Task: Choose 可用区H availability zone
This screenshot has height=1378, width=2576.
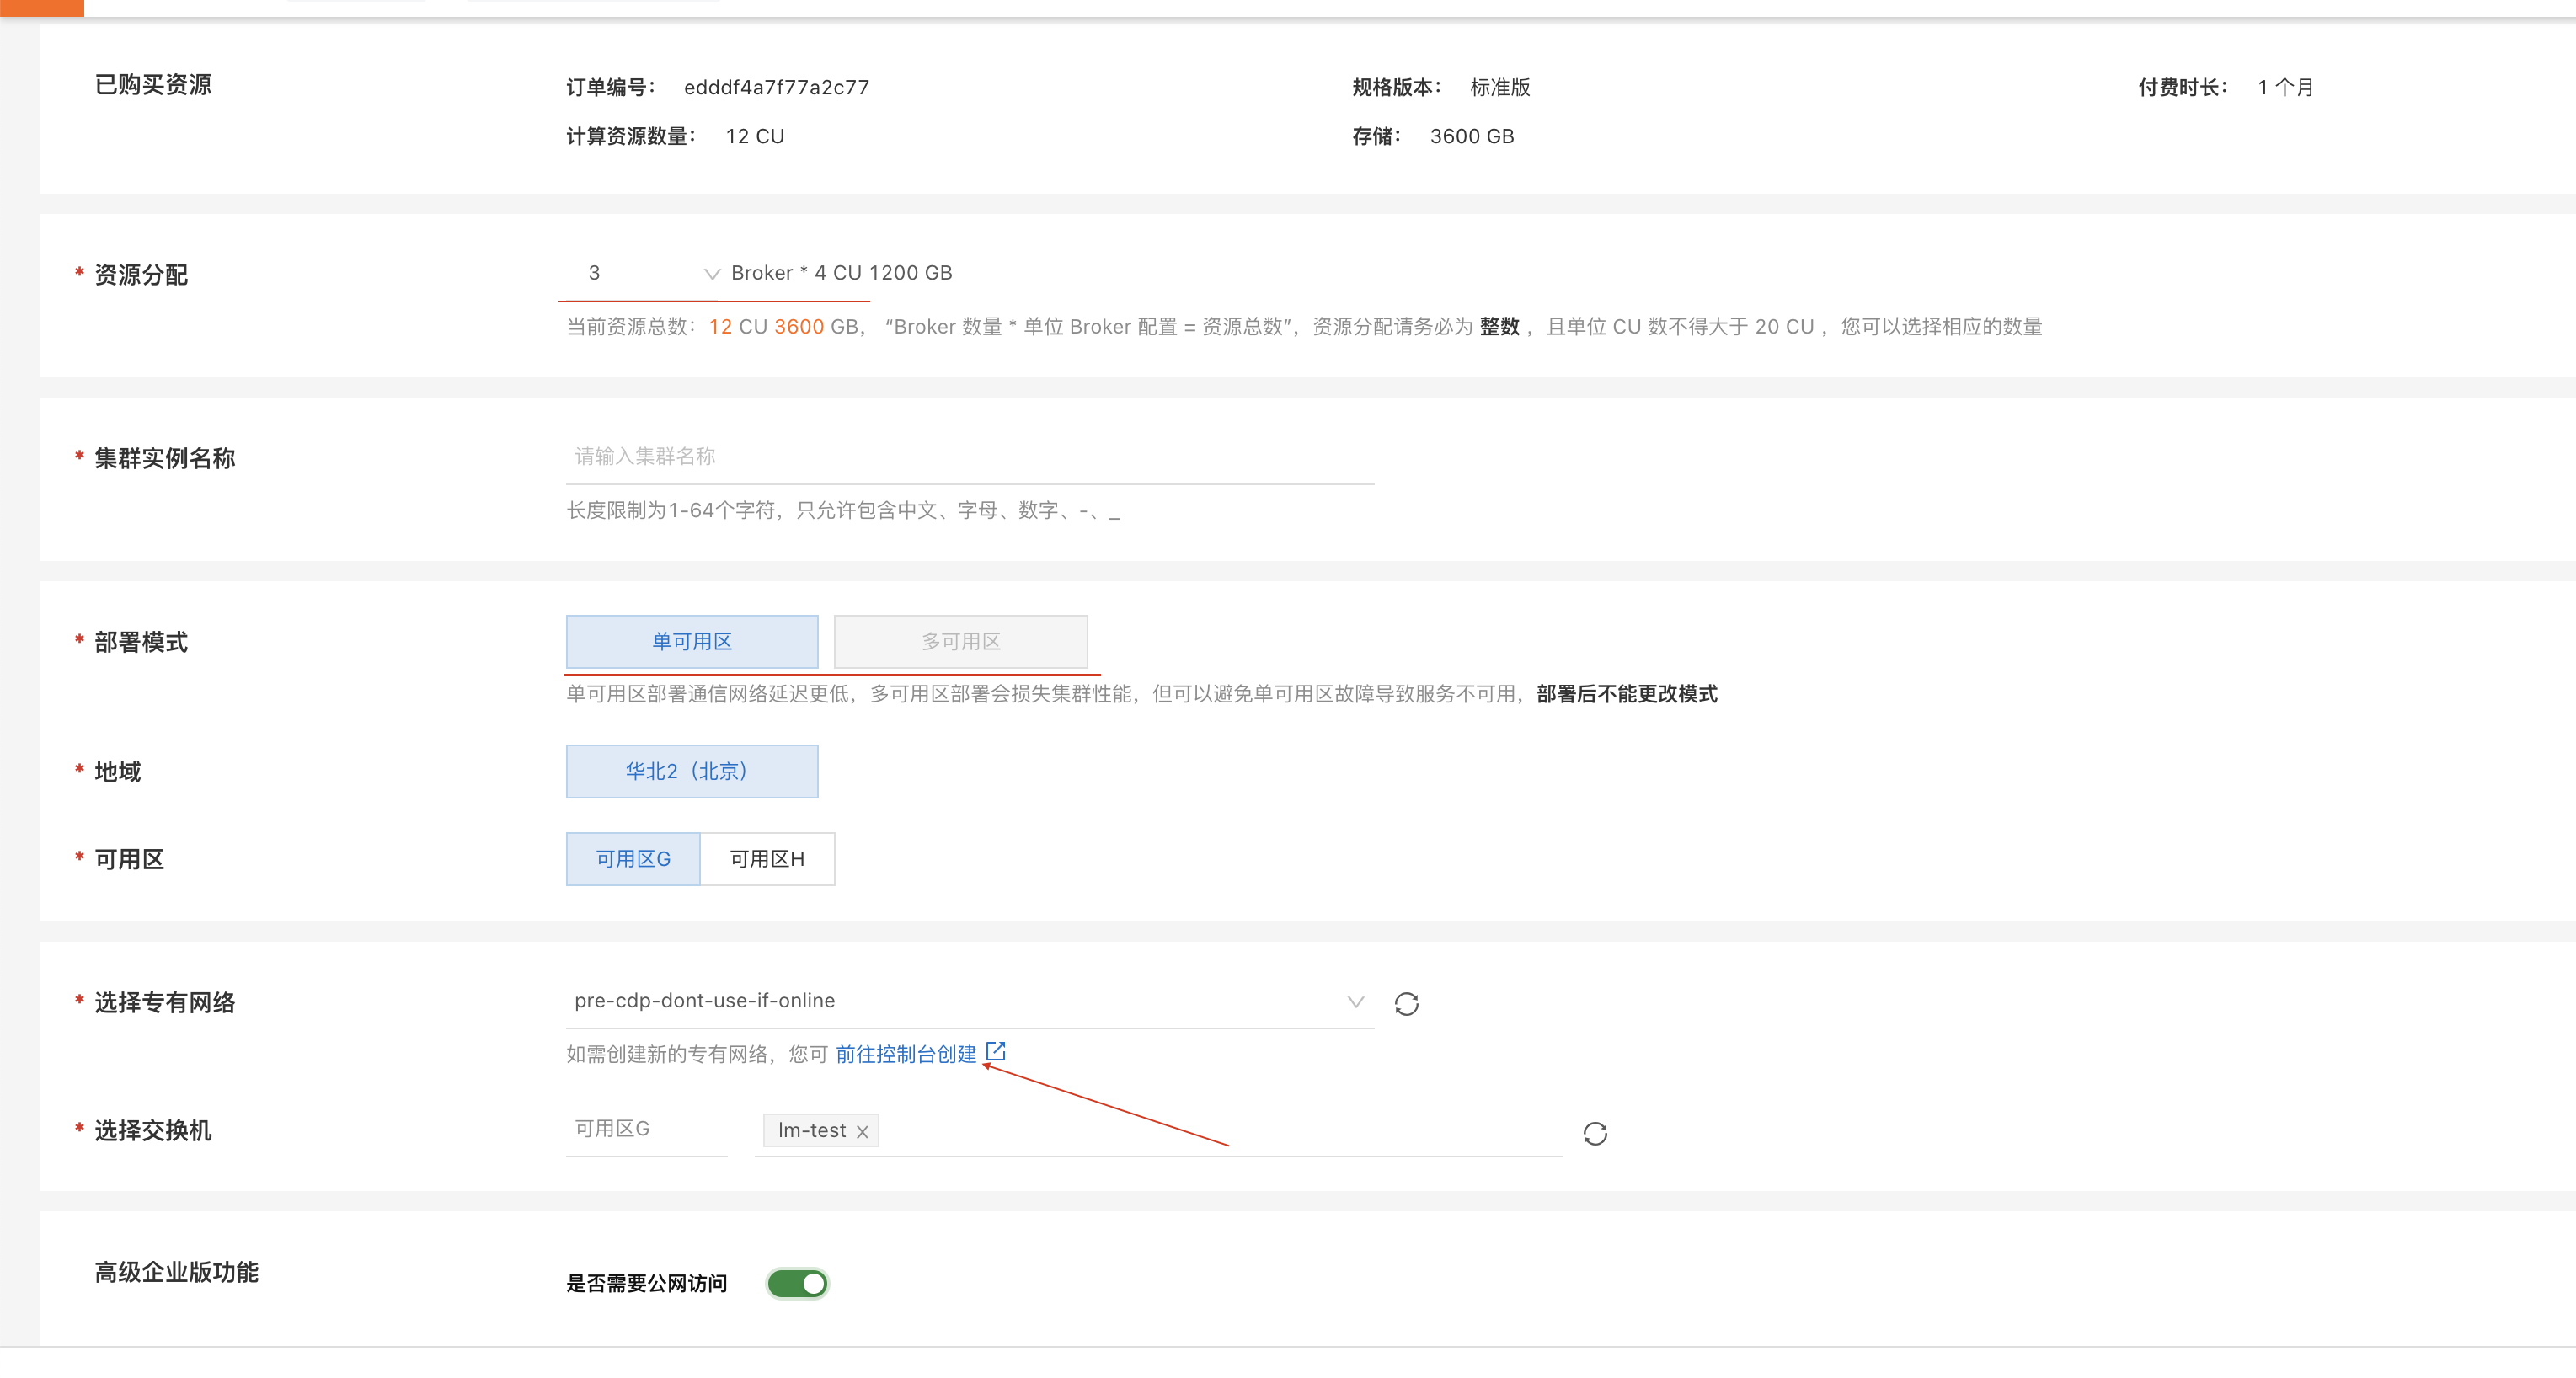Action: point(767,858)
